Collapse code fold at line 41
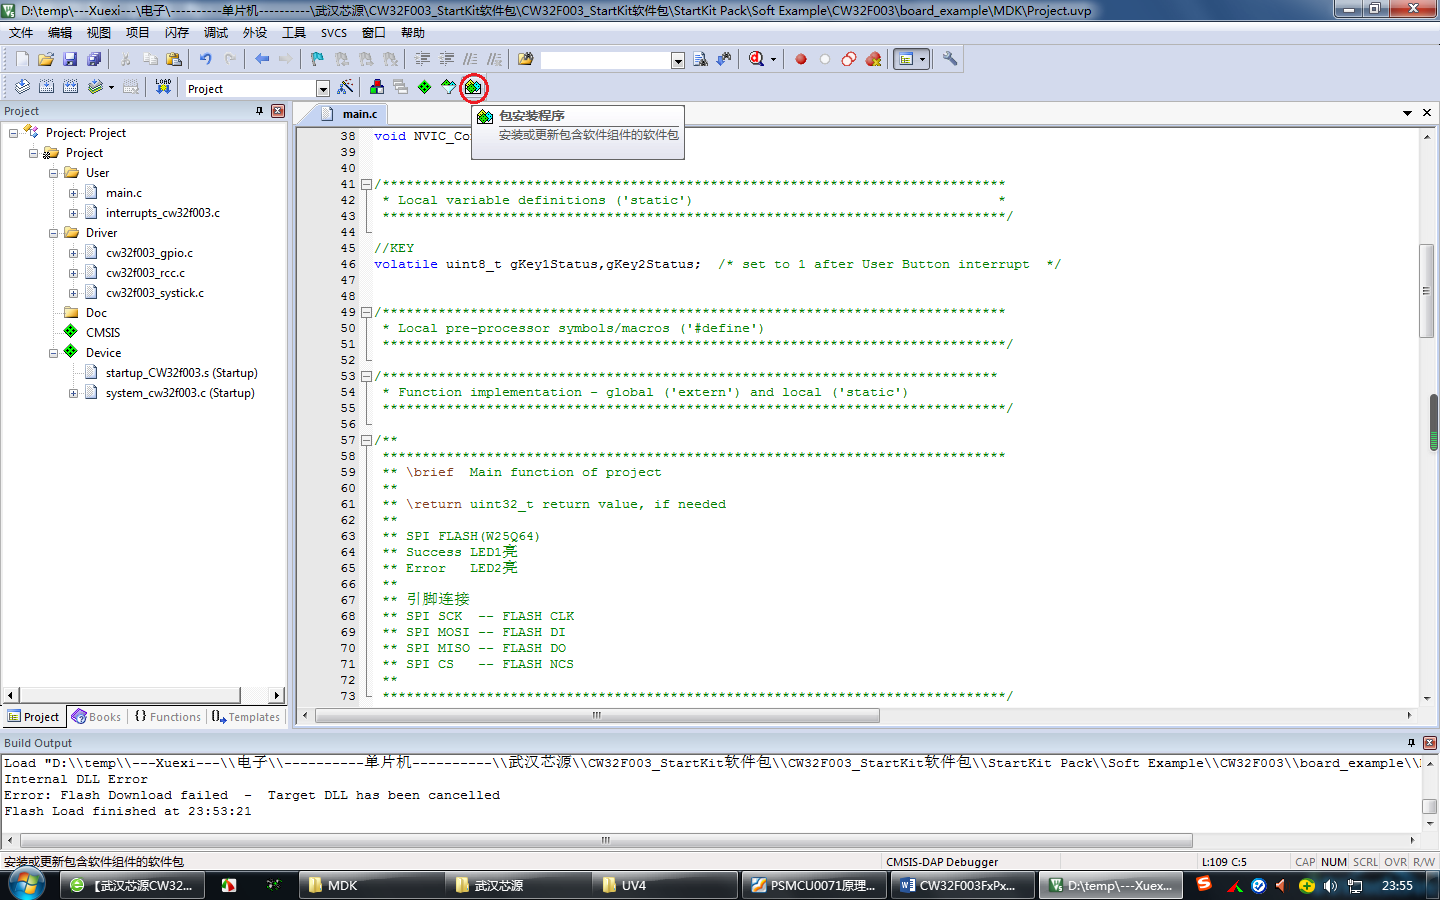 tap(367, 184)
